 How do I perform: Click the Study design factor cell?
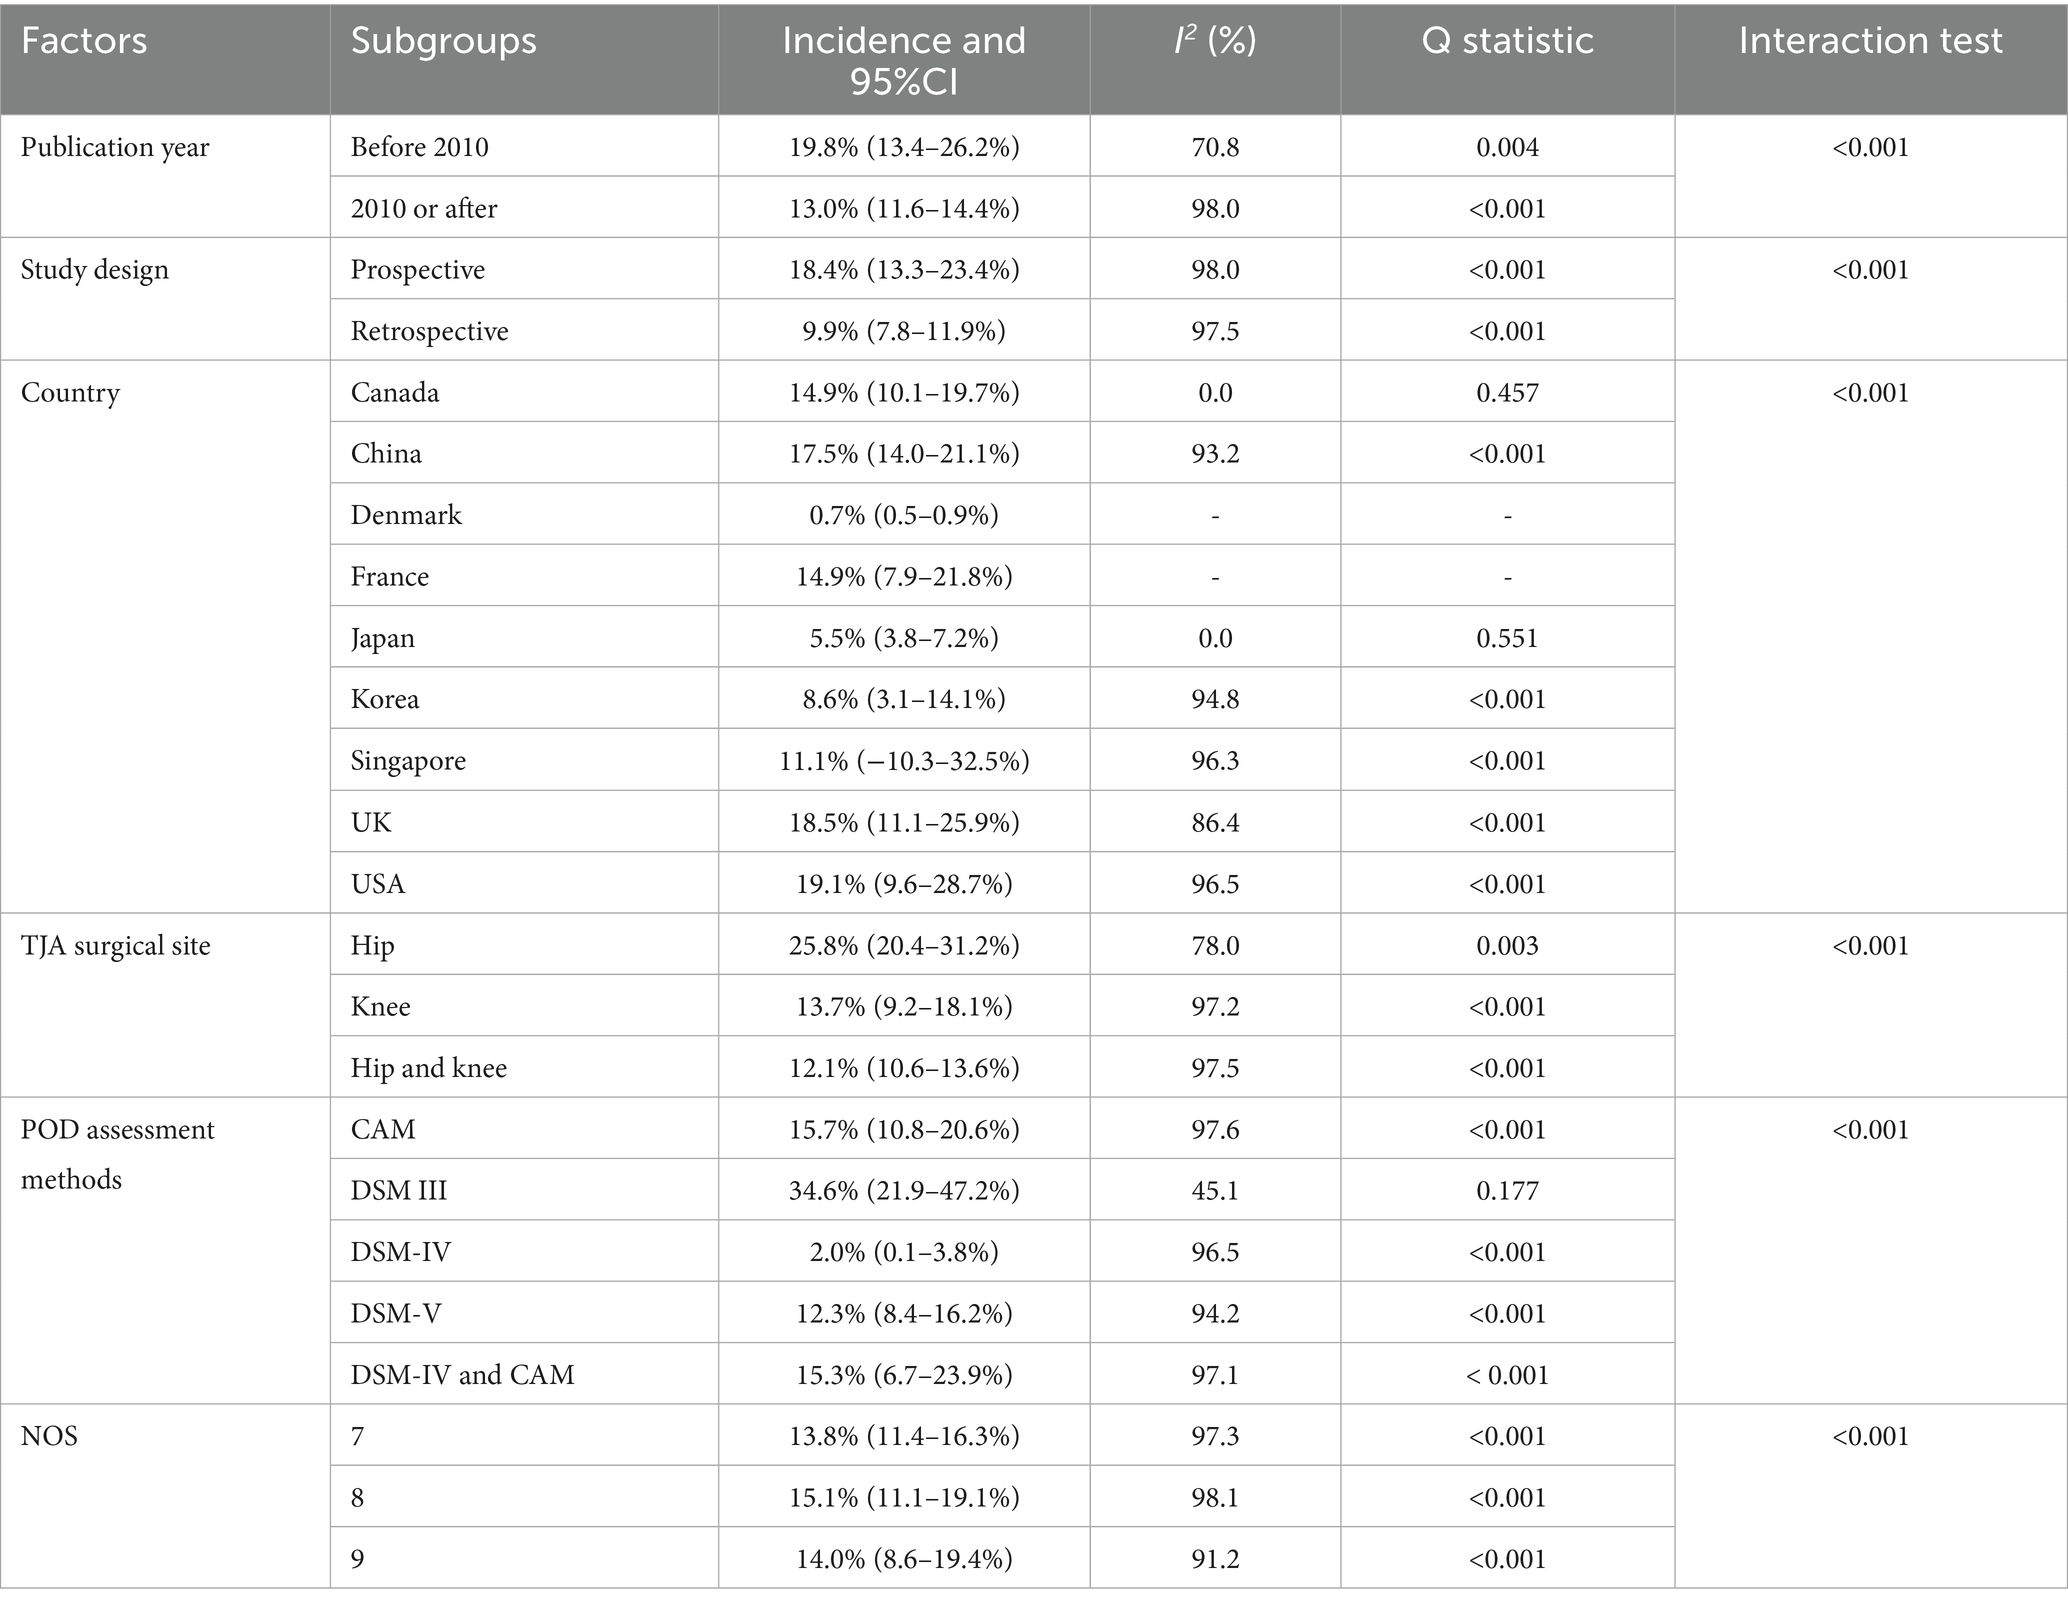pyautogui.click(x=95, y=270)
